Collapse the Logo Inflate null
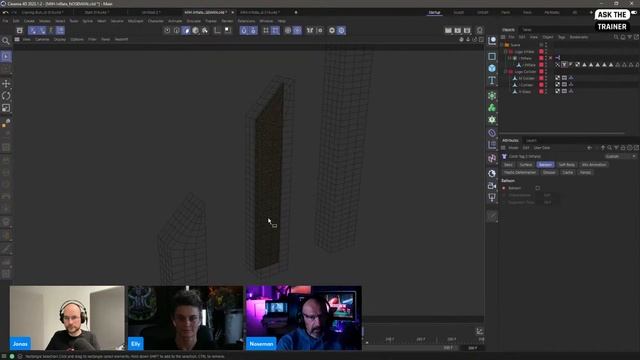Screen dimensions: 640x360 tap(506, 52)
